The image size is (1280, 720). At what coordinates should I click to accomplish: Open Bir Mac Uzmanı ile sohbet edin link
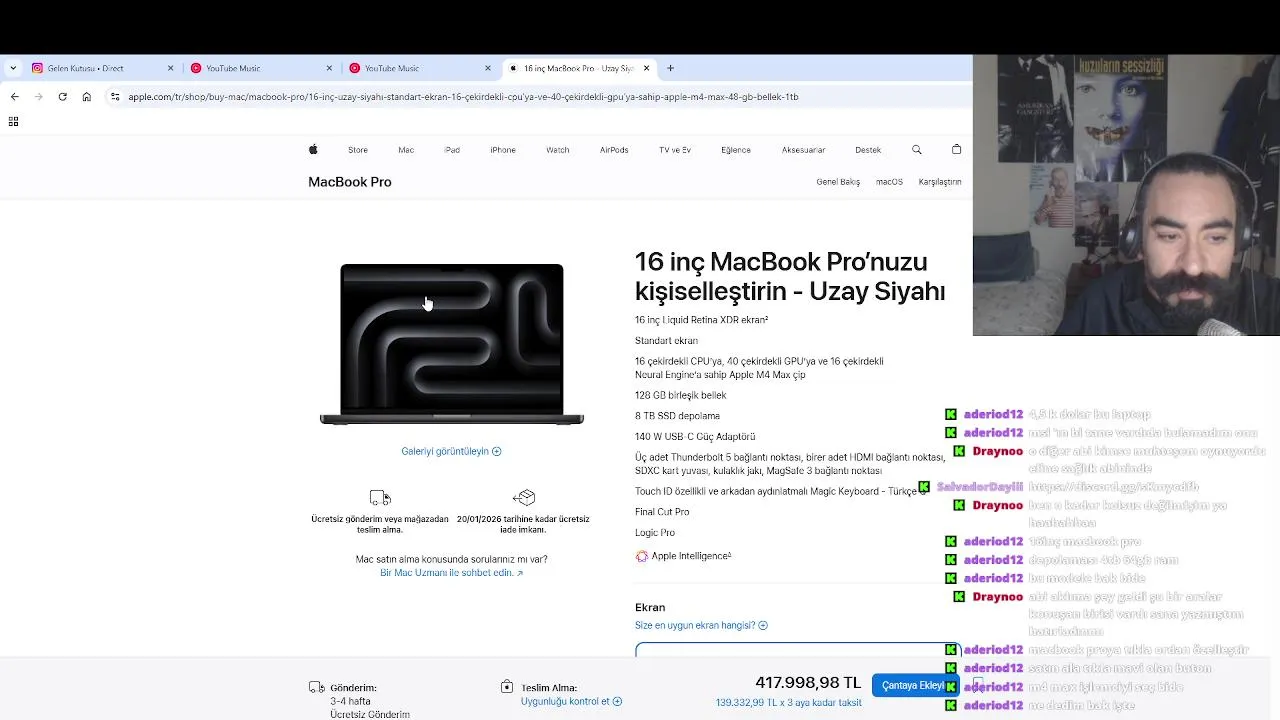click(x=451, y=573)
